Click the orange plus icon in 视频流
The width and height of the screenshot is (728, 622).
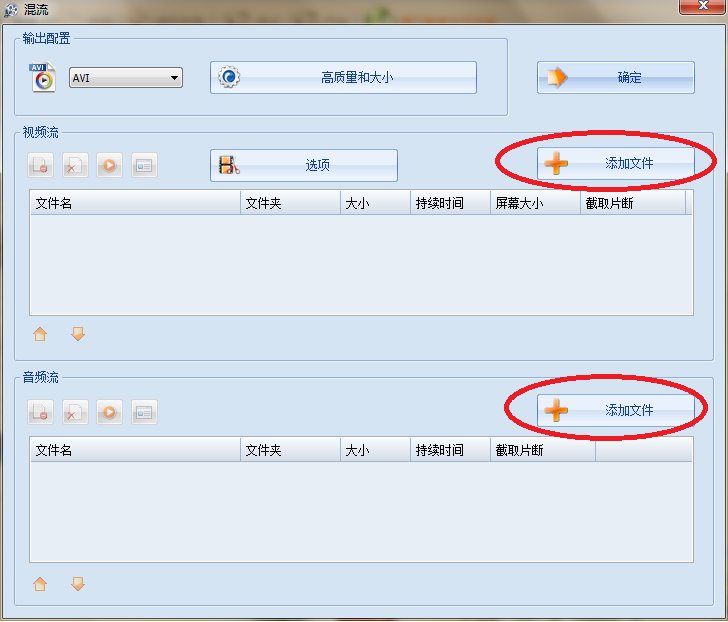556,163
